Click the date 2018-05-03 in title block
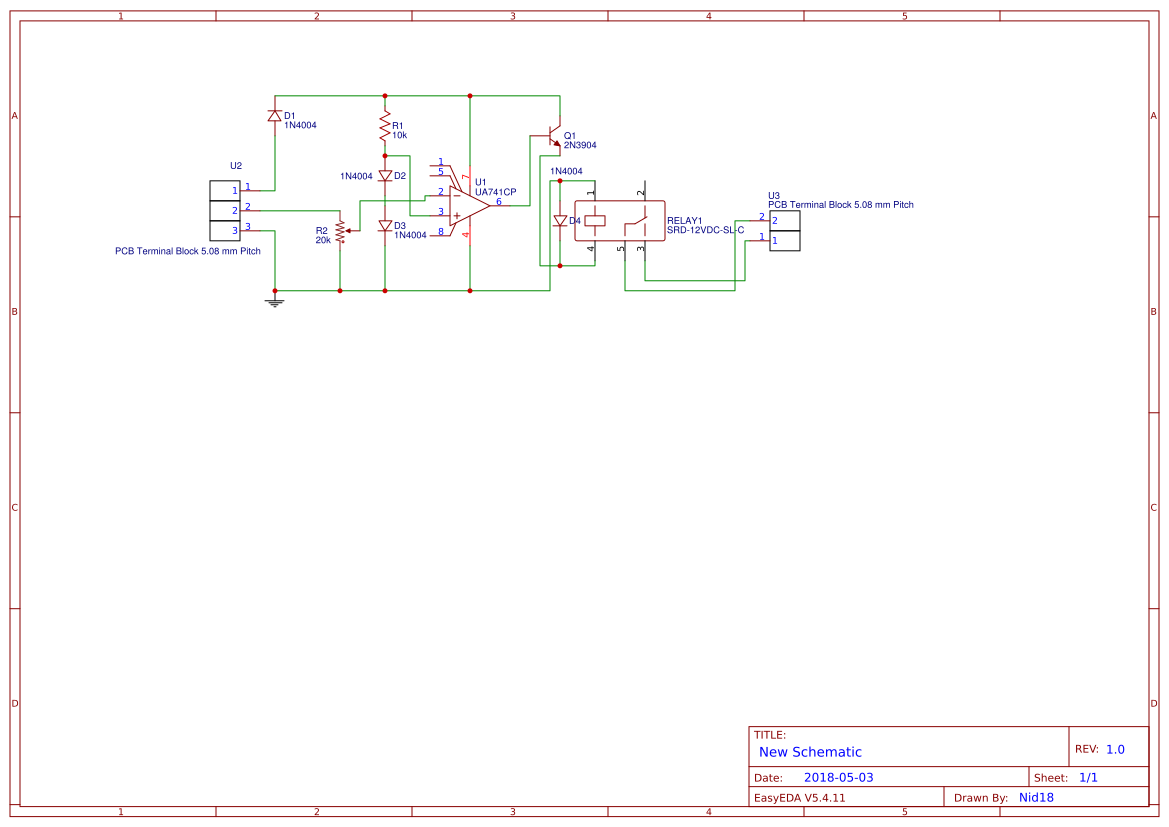Screen dimensions: 1169x827 pos(840,776)
